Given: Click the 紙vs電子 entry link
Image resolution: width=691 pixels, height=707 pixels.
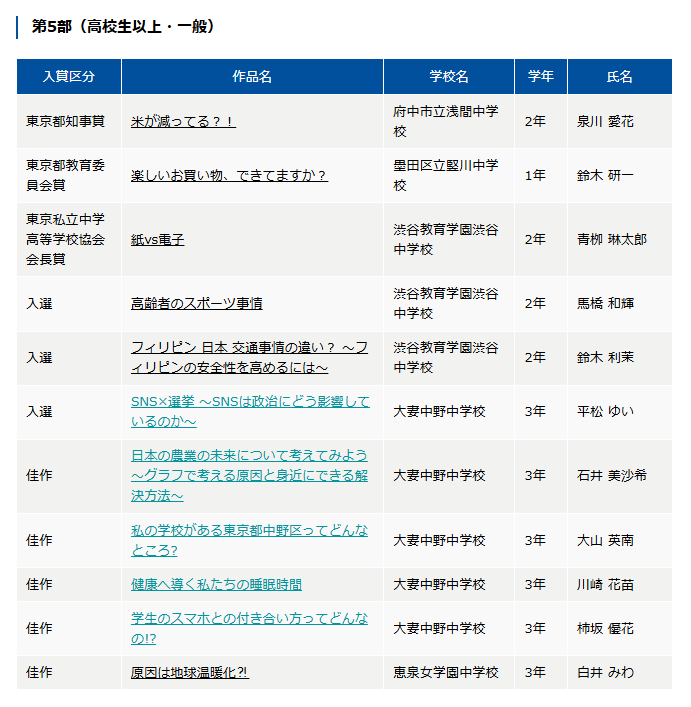Looking at the screenshot, I should (x=157, y=239).
